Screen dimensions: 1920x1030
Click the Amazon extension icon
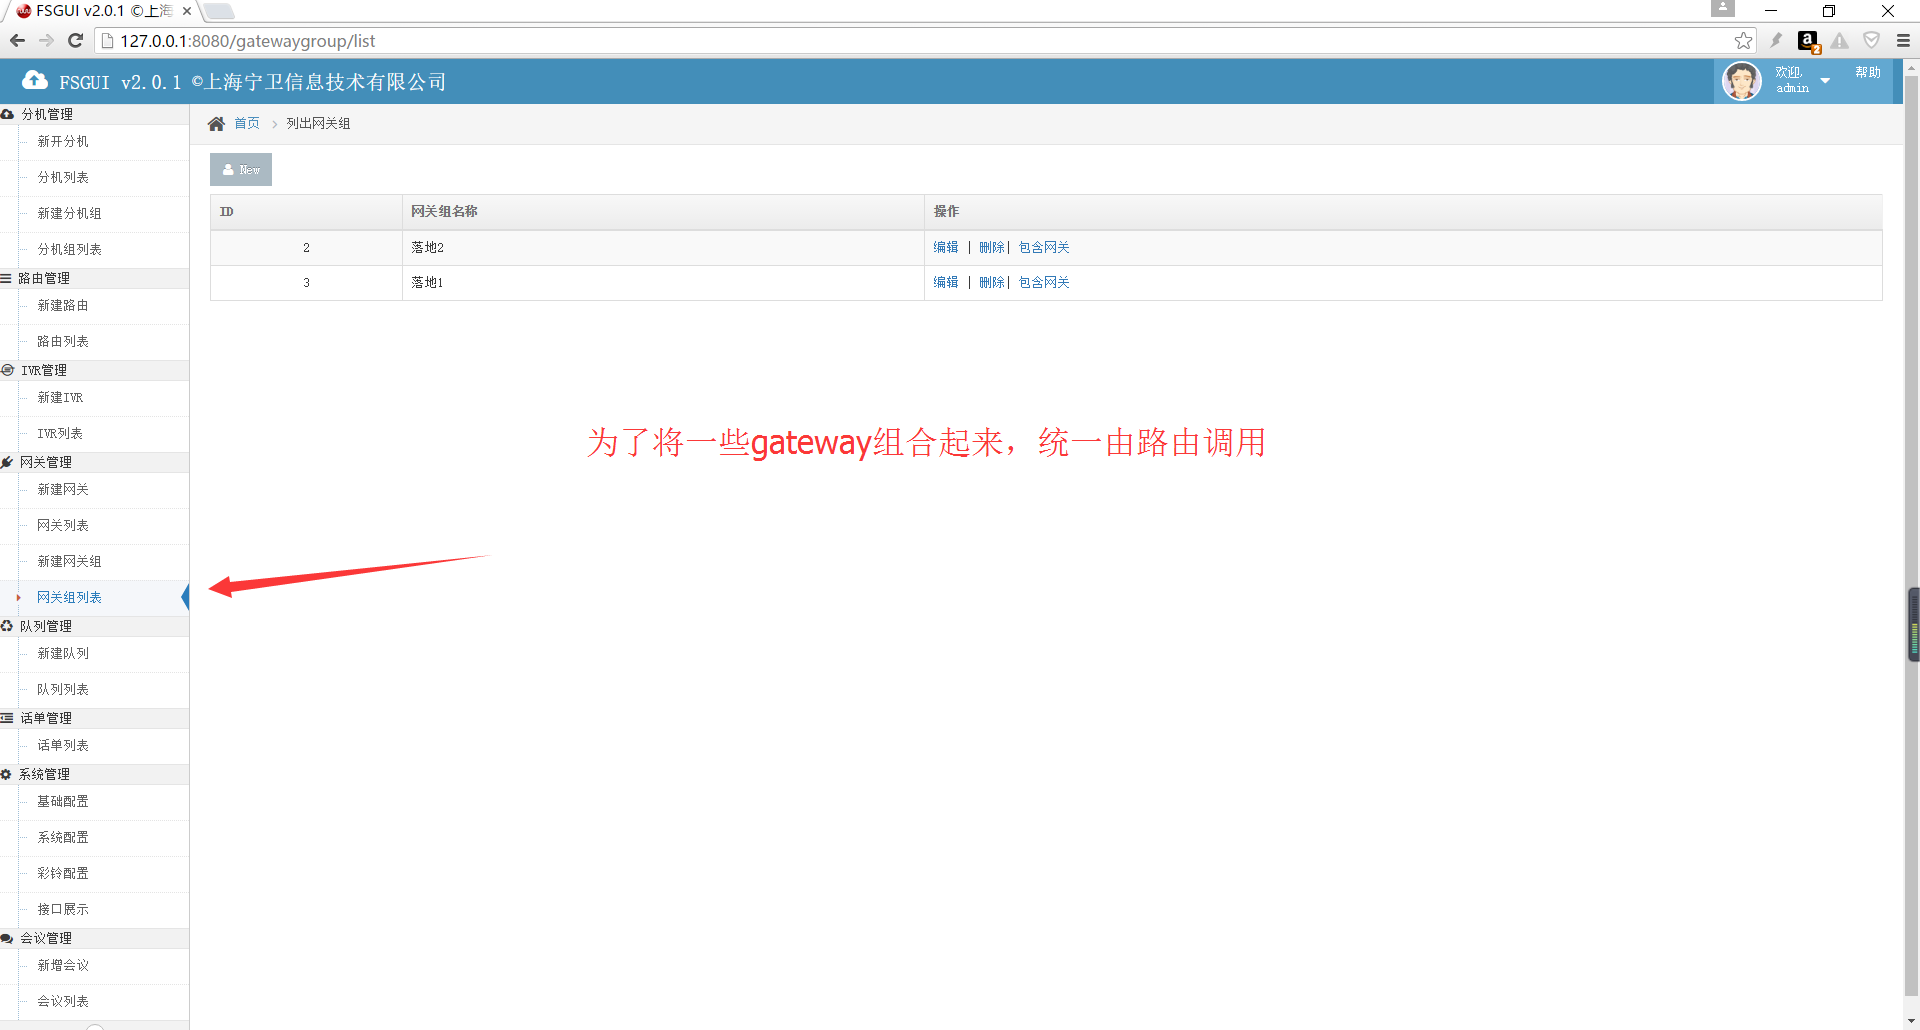pos(1808,41)
